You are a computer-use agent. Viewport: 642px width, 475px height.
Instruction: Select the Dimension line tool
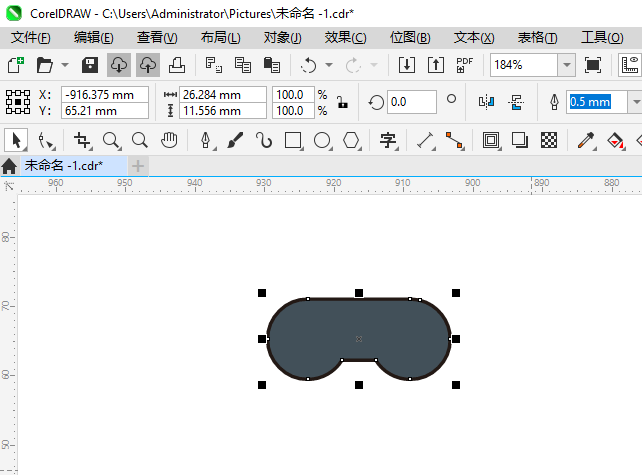pos(425,140)
